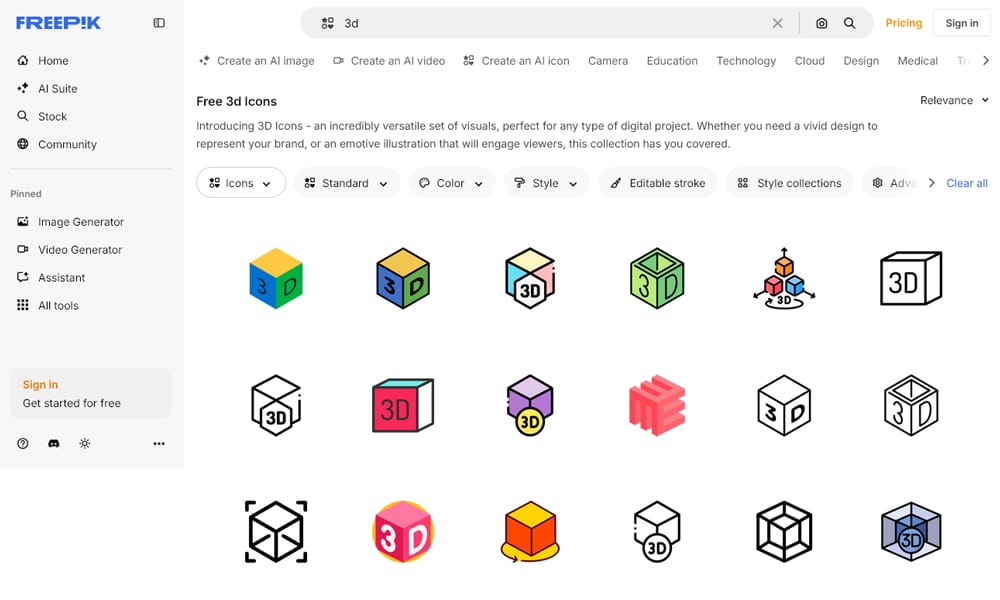Open the Color filter dropdown
This screenshot has height=600, width=1000.
coord(451,183)
